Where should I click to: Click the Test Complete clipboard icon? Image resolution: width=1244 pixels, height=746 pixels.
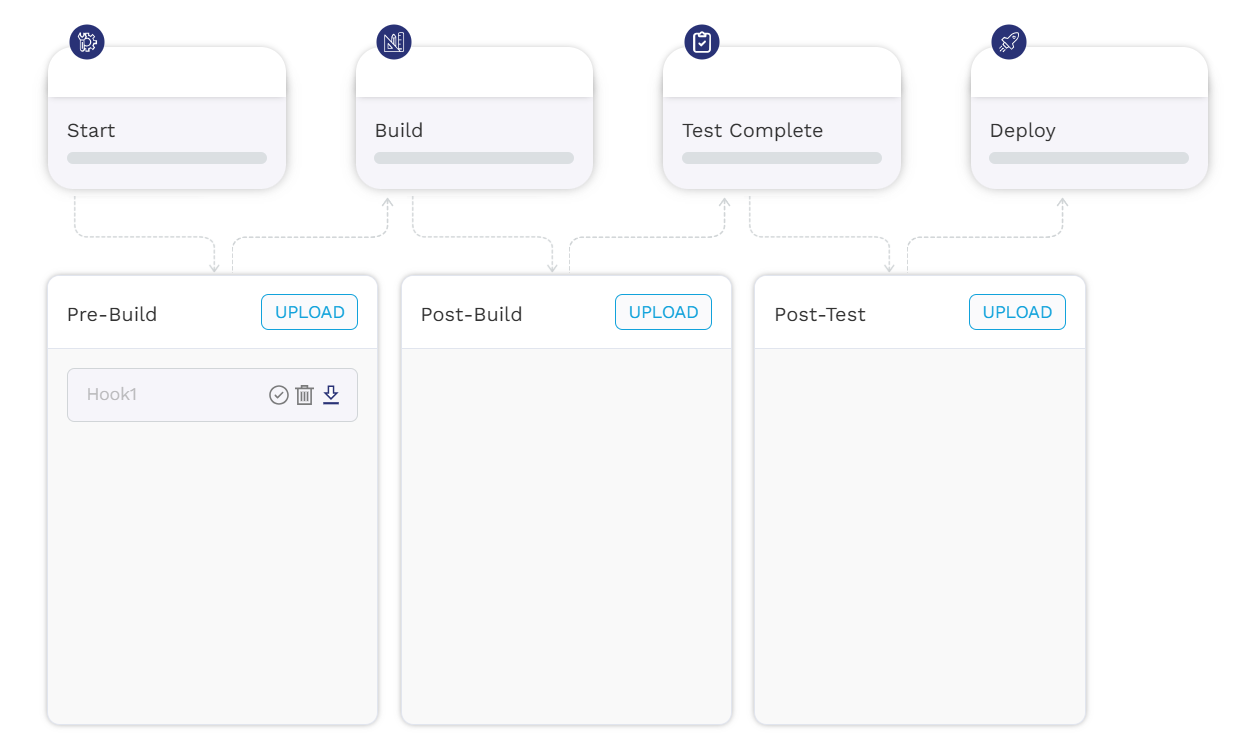coord(702,42)
